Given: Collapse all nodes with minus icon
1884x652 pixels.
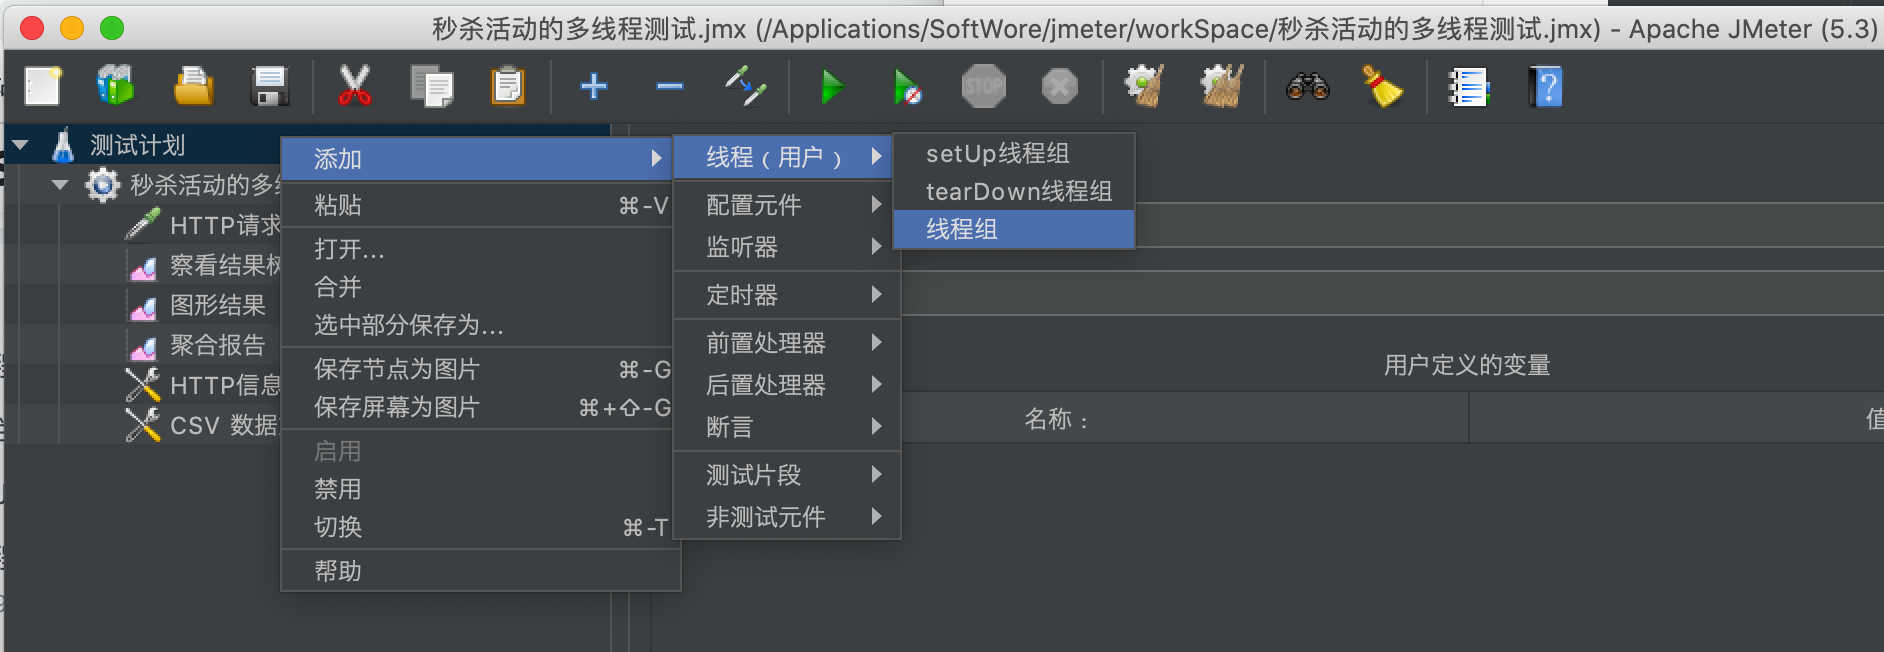Looking at the screenshot, I should (670, 86).
